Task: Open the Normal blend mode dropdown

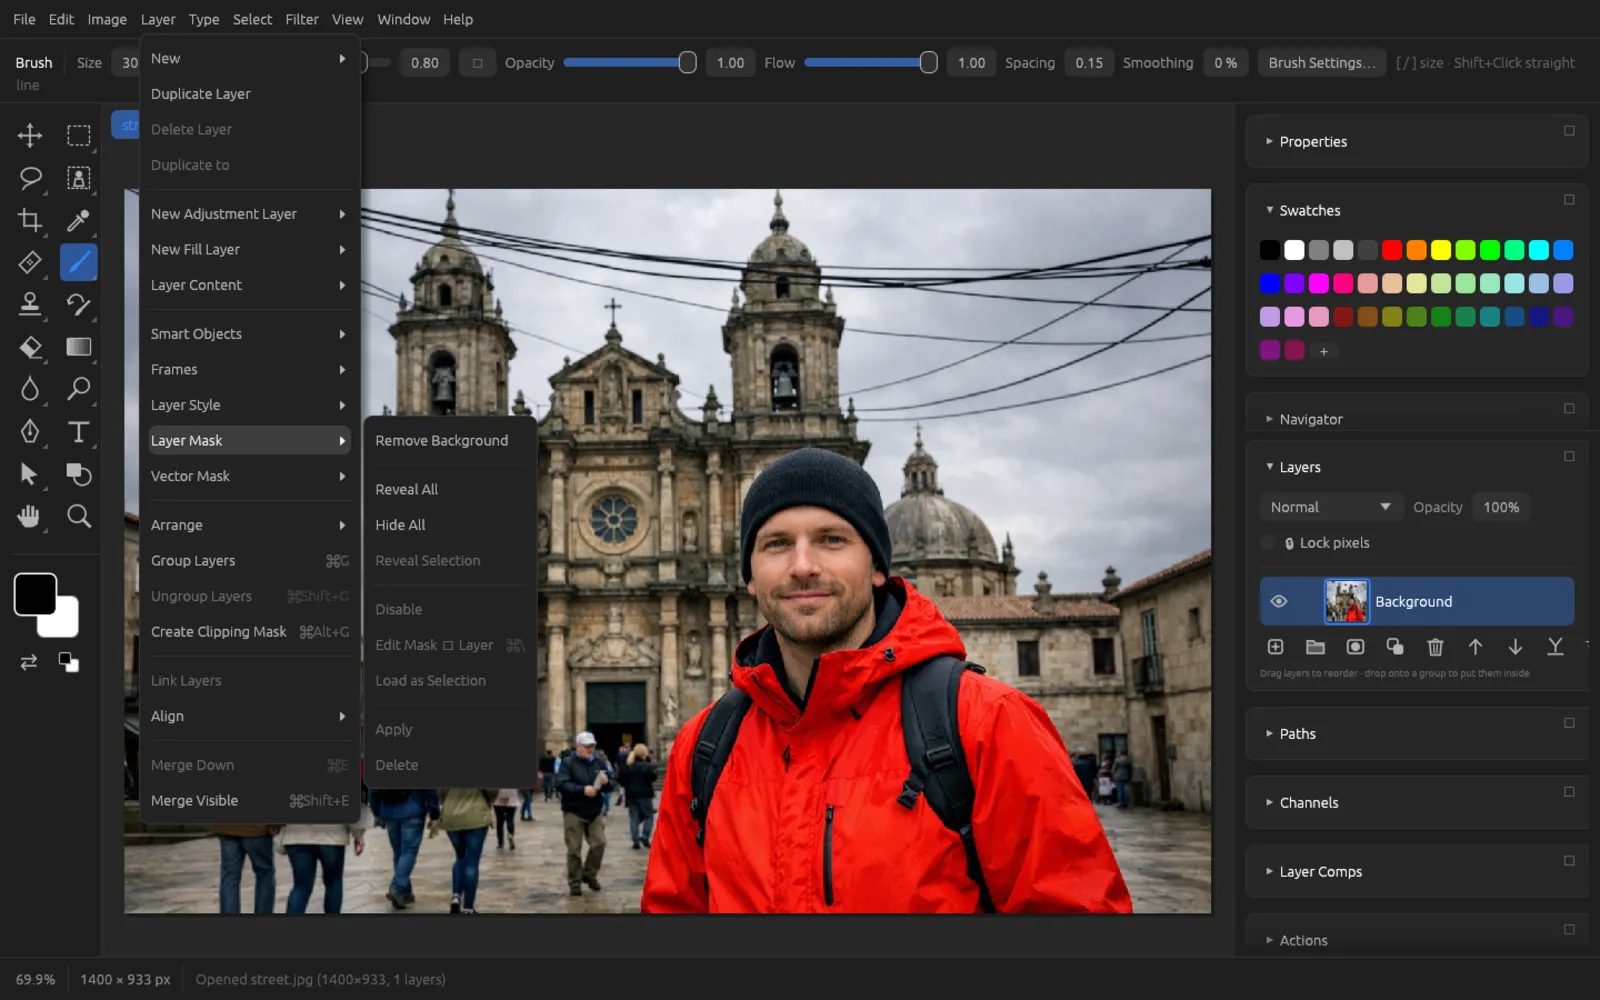Action: (1330, 507)
